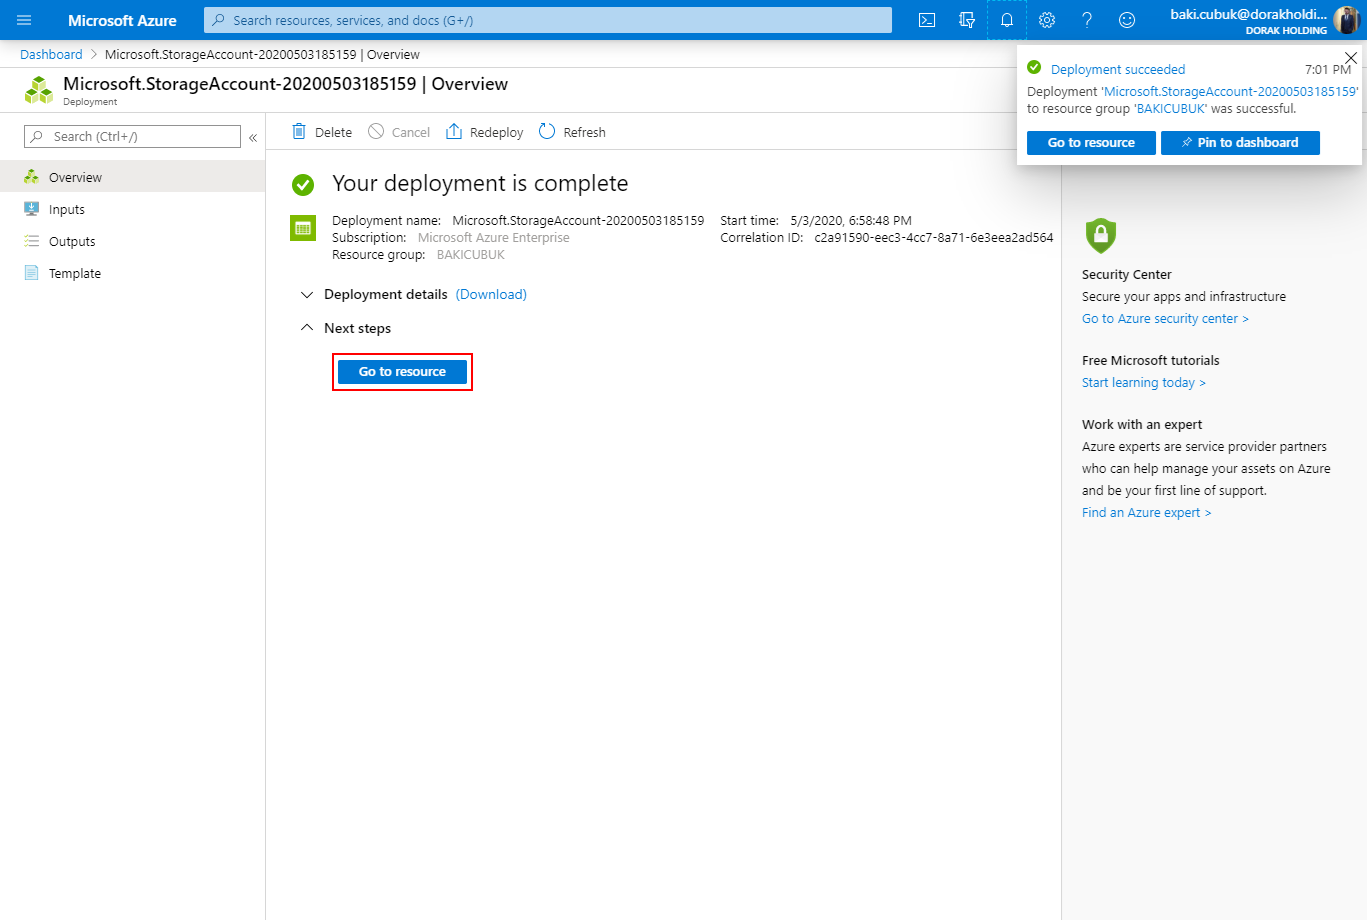Viewport: 1367px width, 920px height.
Task: Click the green storage deployment tile icon
Action: click(x=303, y=228)
